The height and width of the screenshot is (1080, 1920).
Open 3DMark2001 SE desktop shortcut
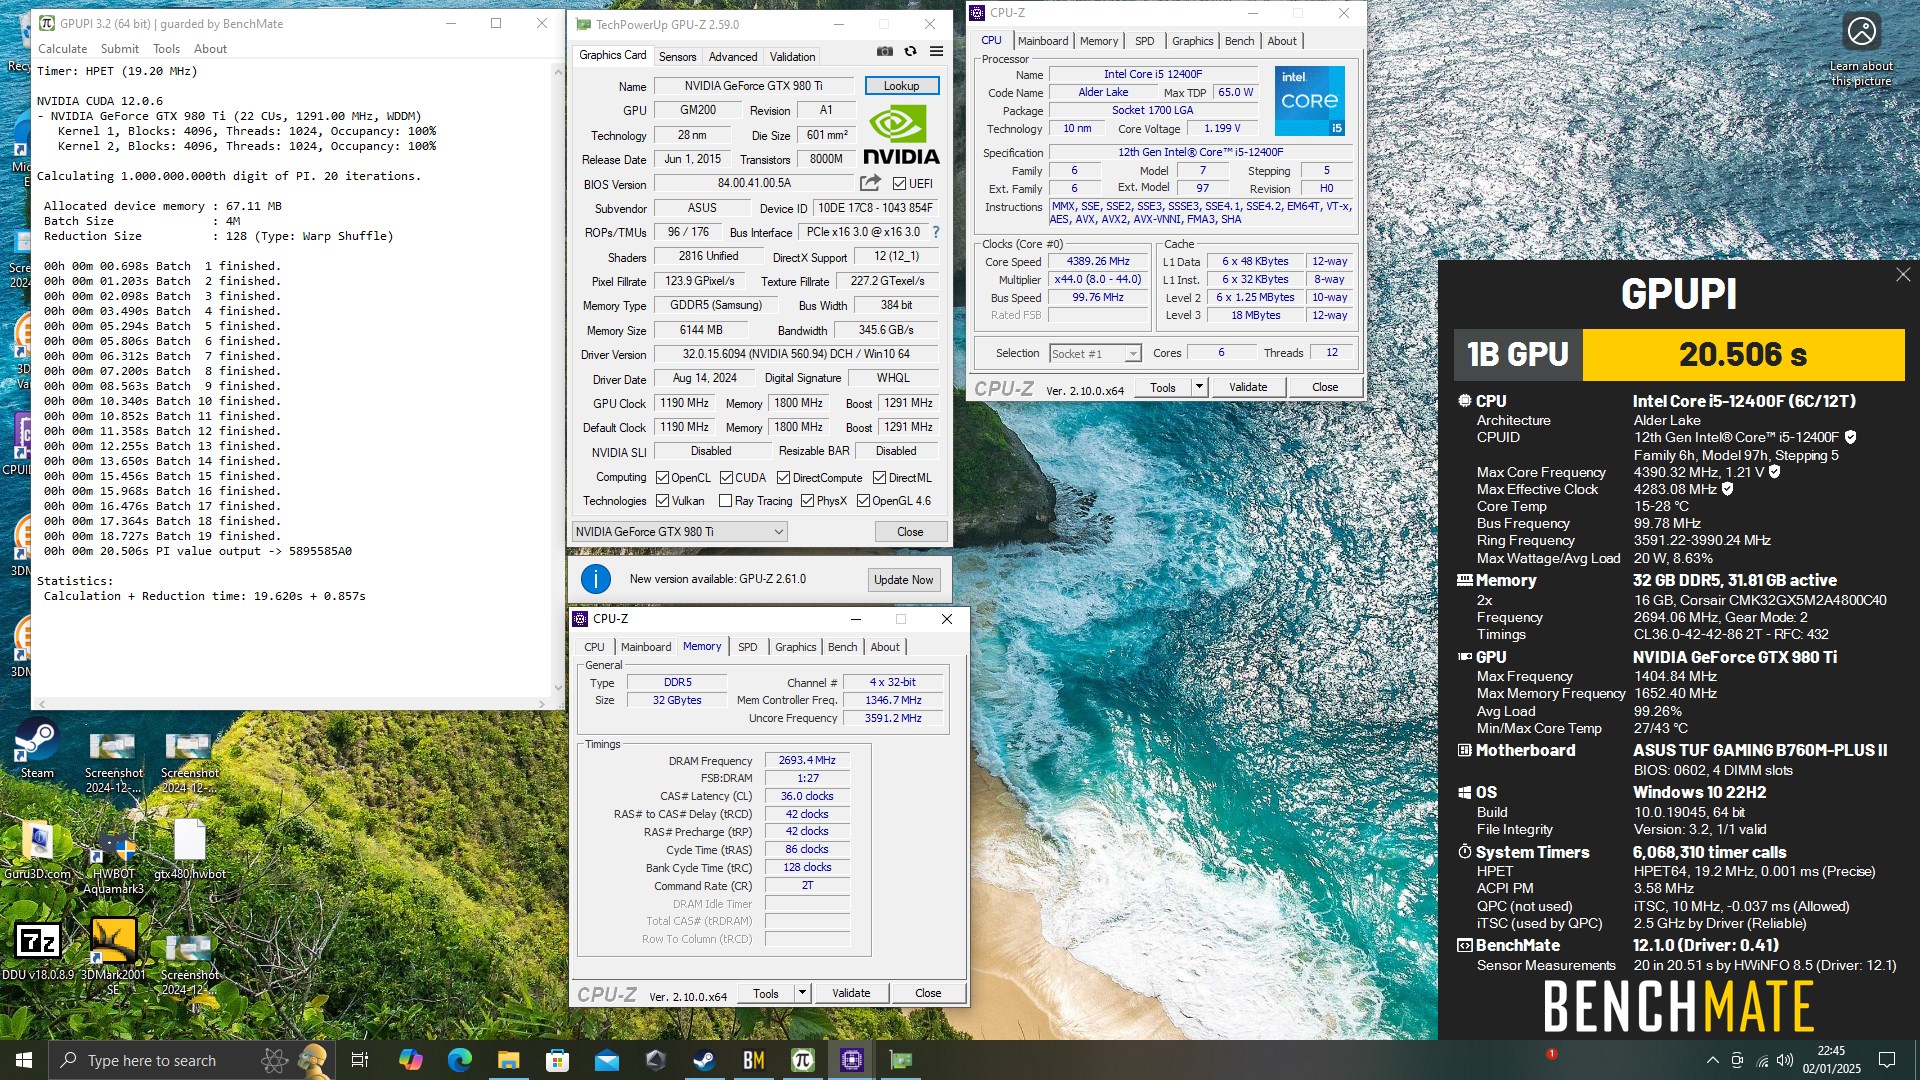(x=113, y=957)
